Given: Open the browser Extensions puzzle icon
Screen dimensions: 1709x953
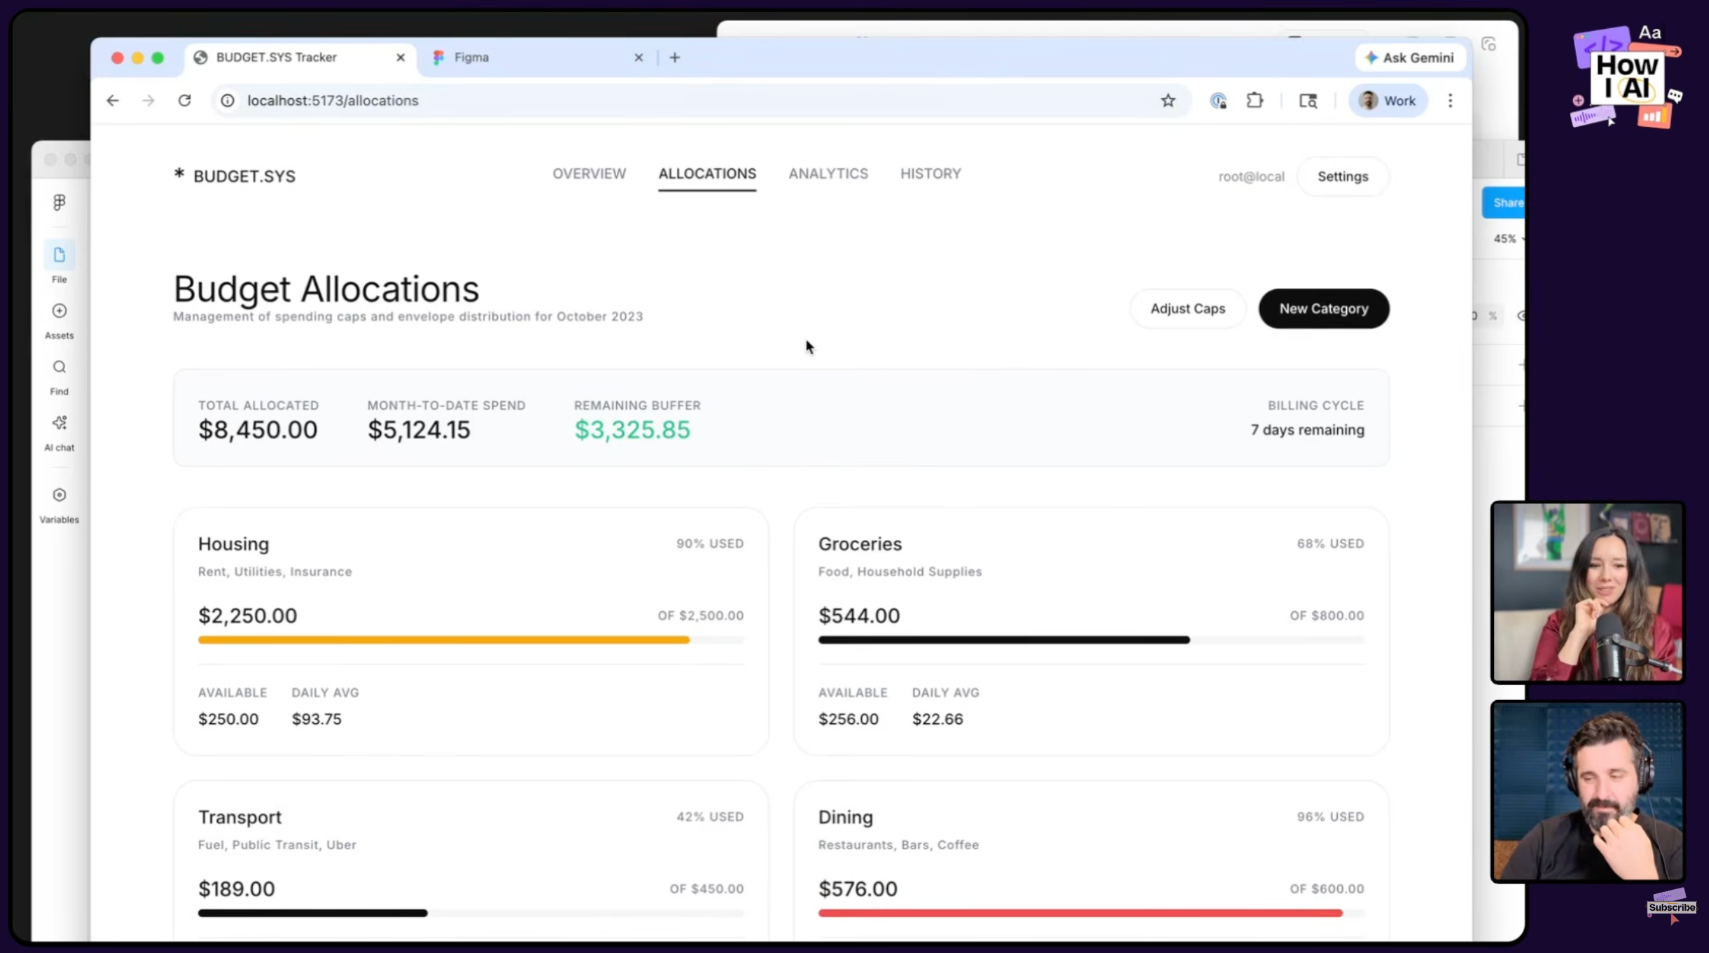Looking at the screenshot, I should point(1254,101).
